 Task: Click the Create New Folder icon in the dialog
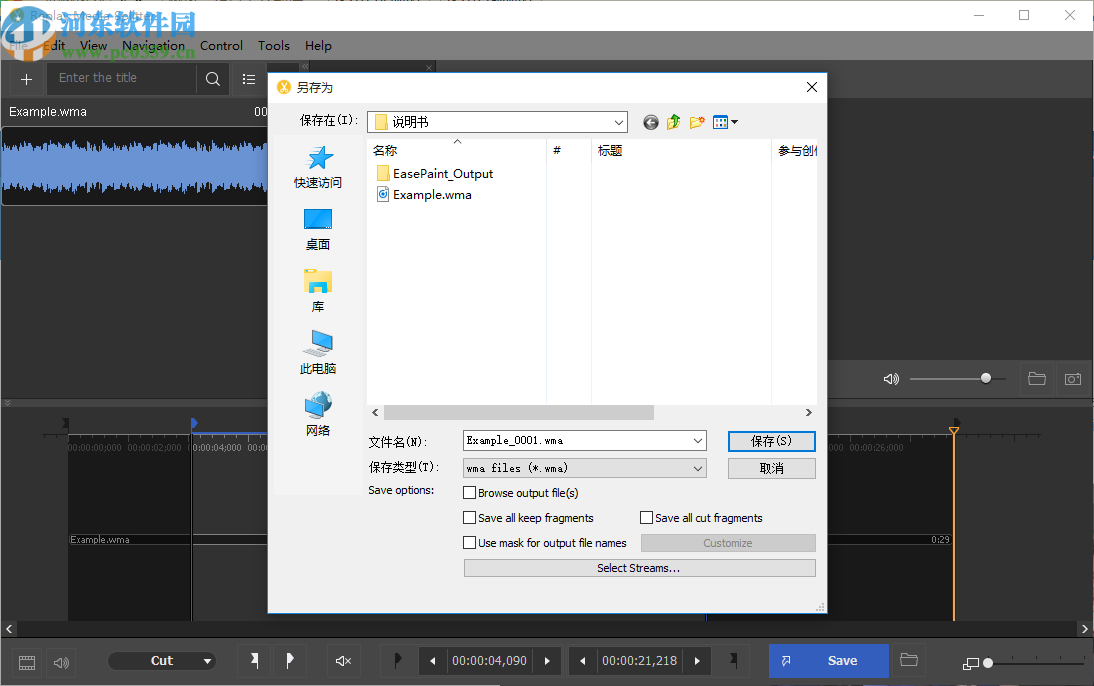point(697,122)
